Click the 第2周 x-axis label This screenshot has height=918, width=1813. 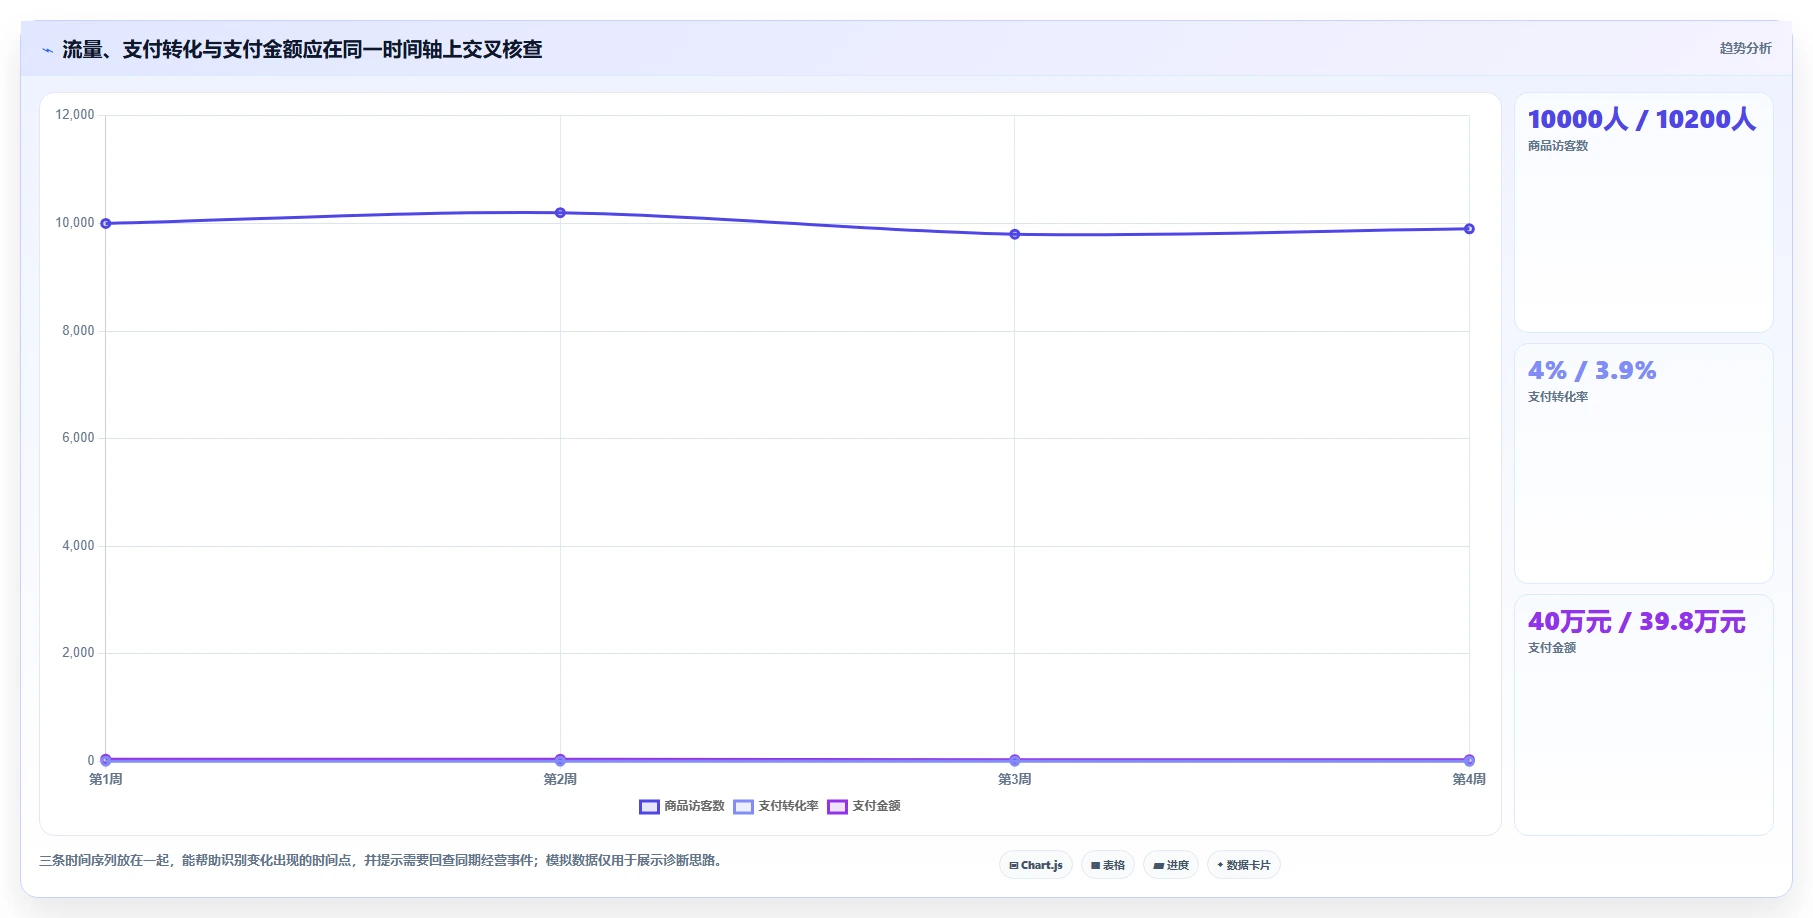click(560, 779)
